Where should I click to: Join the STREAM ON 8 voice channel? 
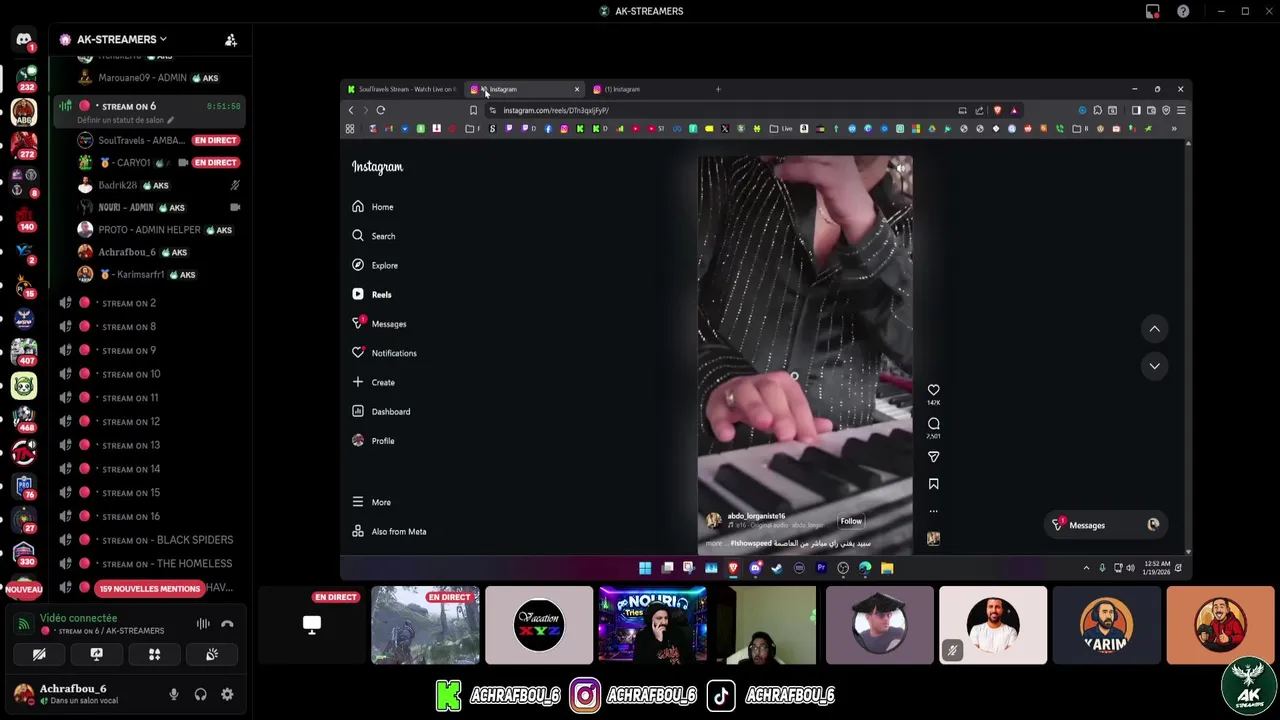click(147, 327)
